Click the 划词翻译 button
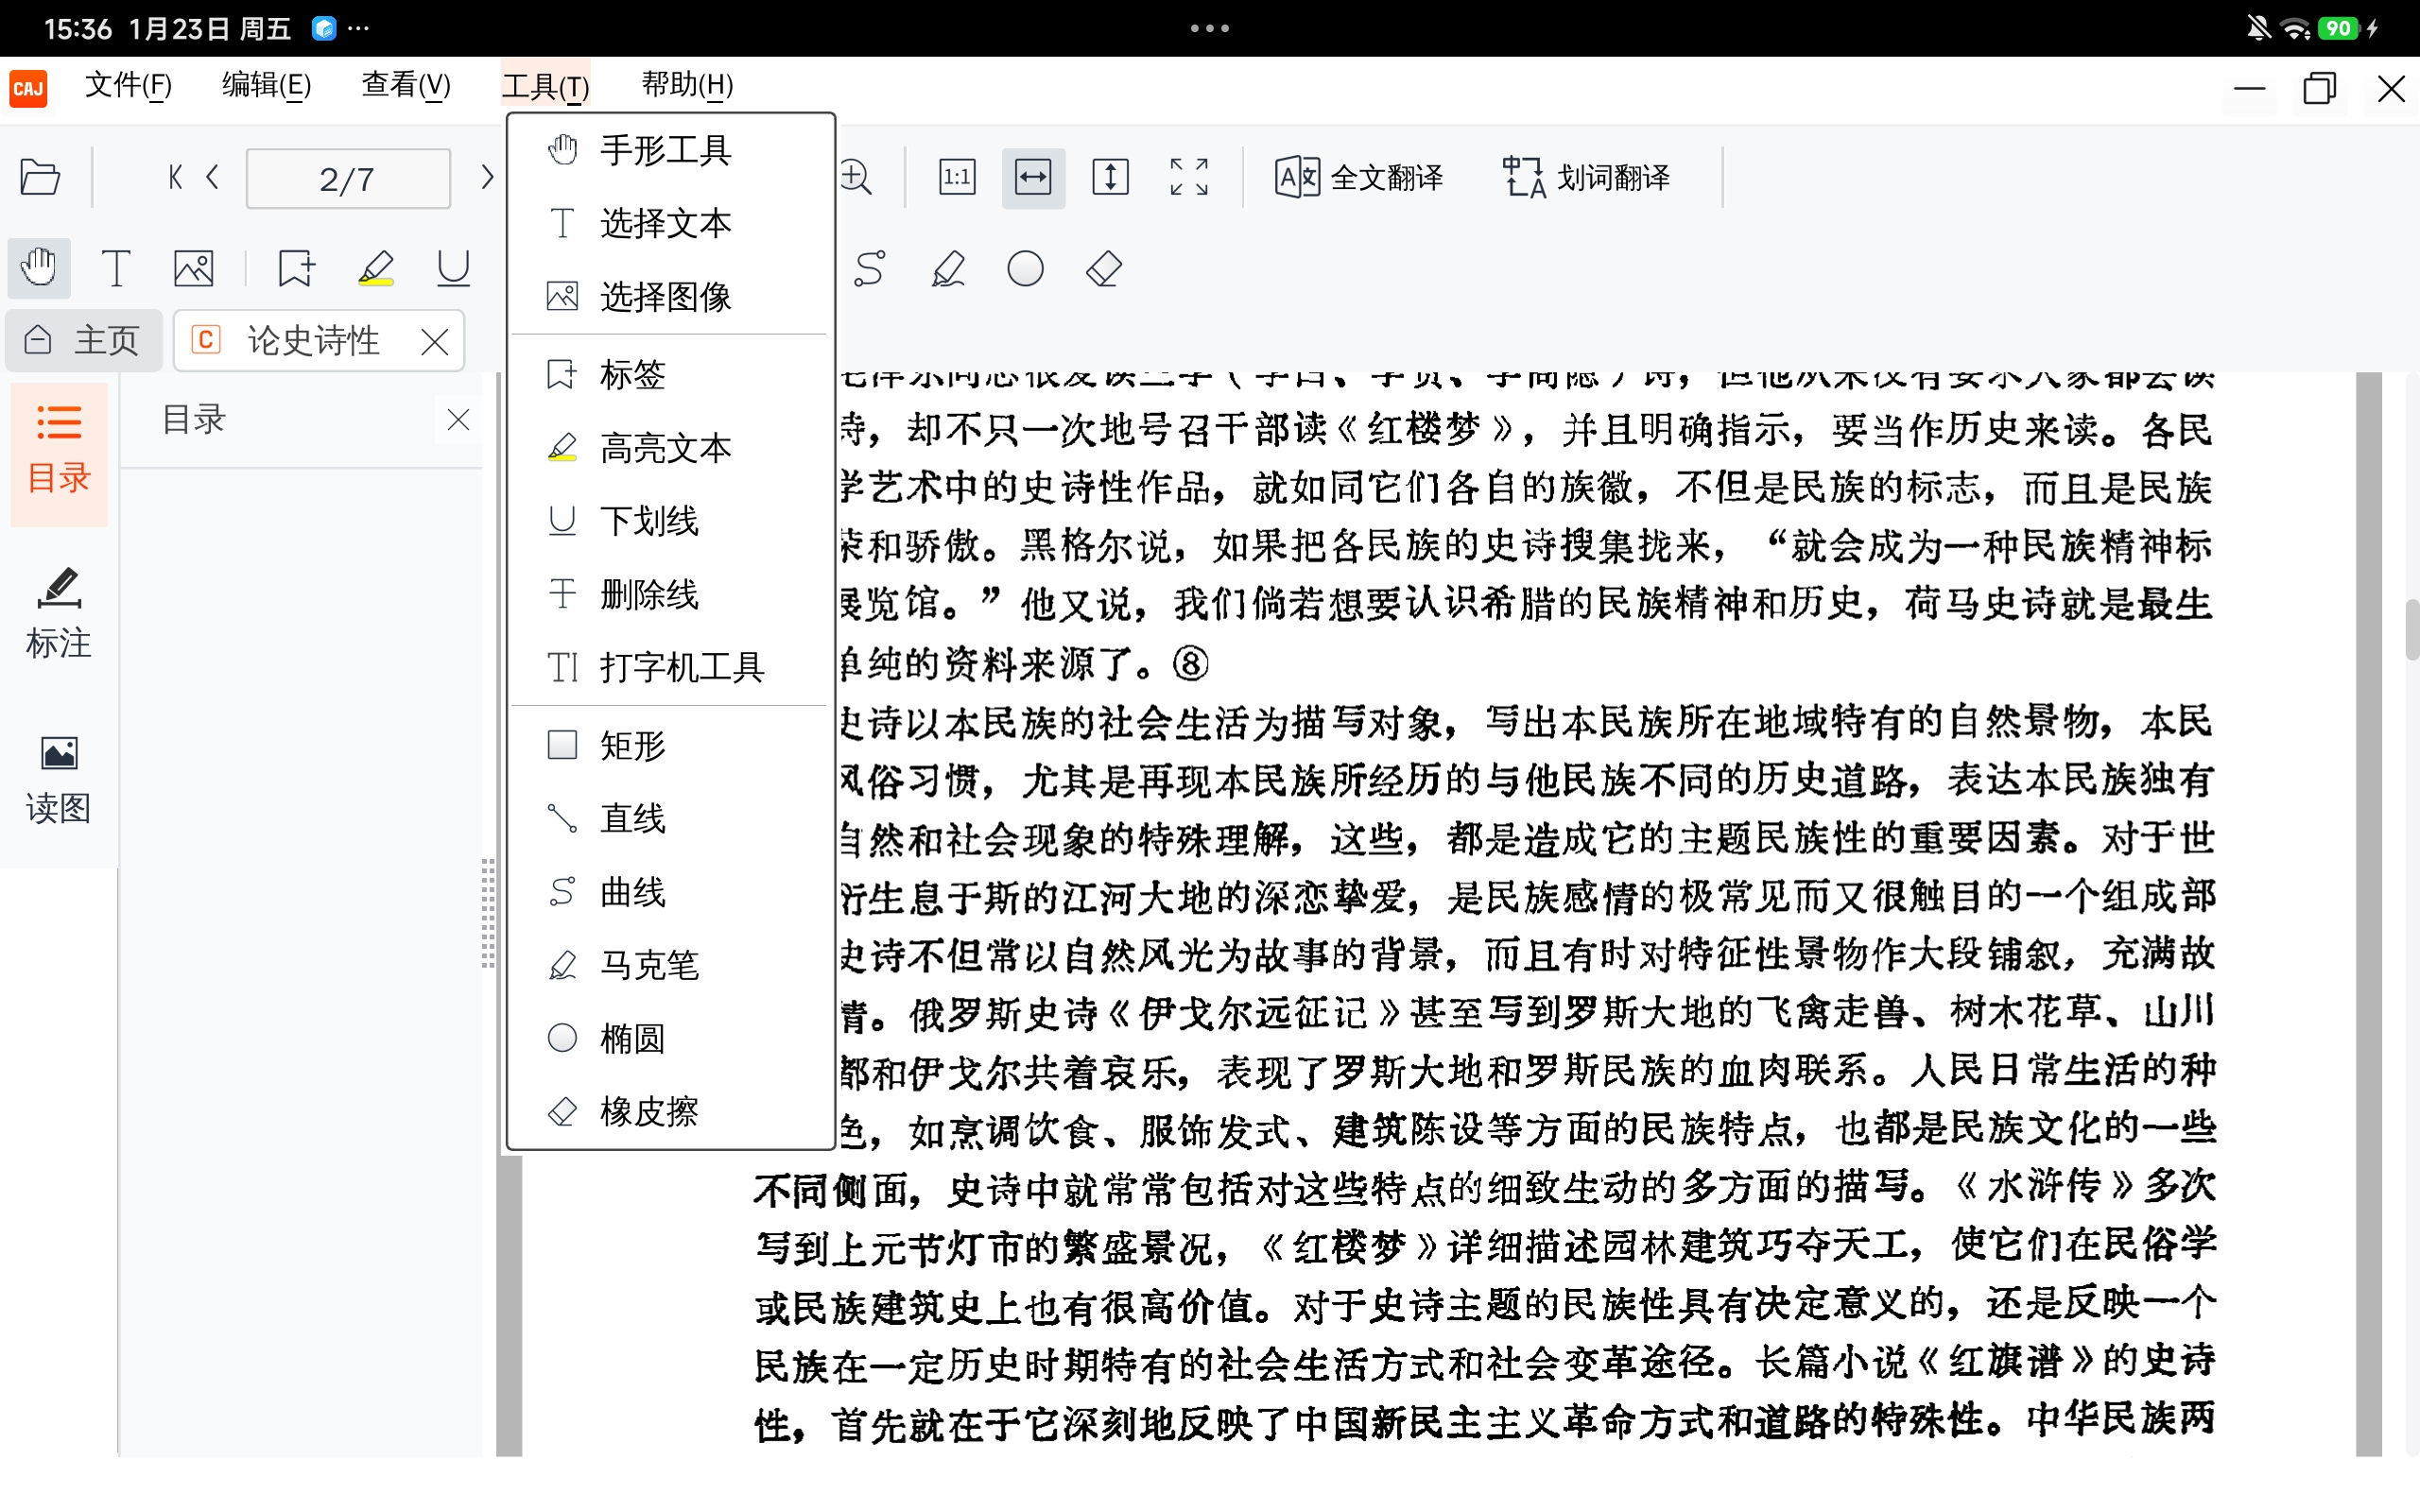 coord(1586,178)
